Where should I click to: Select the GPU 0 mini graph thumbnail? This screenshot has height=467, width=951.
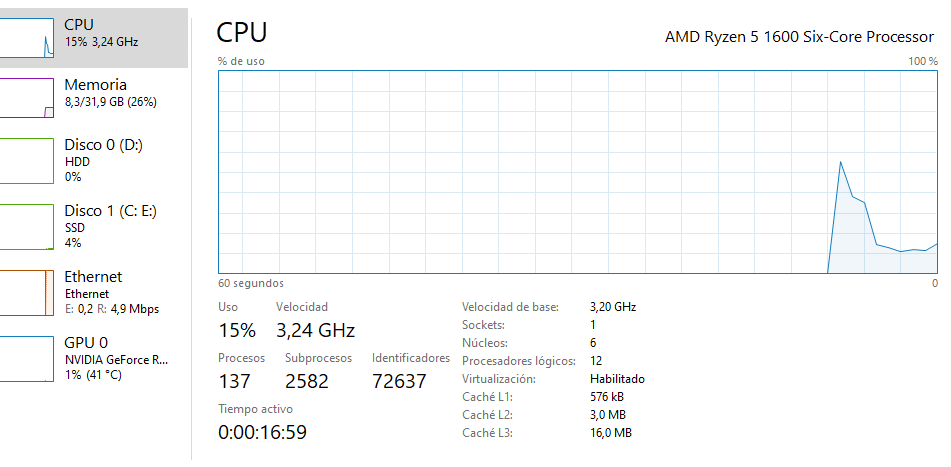pos(27,359)
